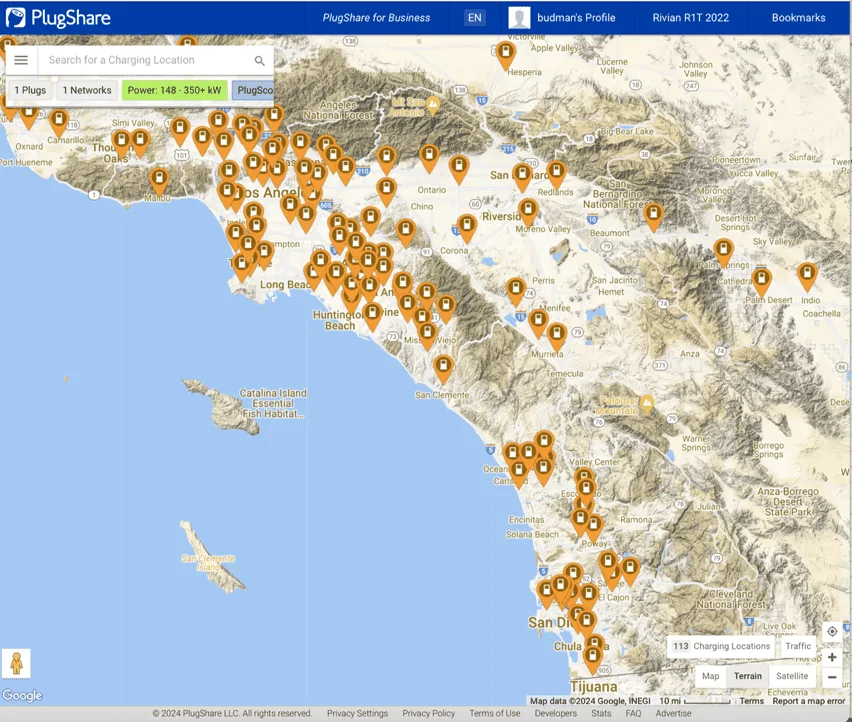Select the charger pin south of Big Bear Lake
This screenshot has height=722, width=852.
pos(653,215)
